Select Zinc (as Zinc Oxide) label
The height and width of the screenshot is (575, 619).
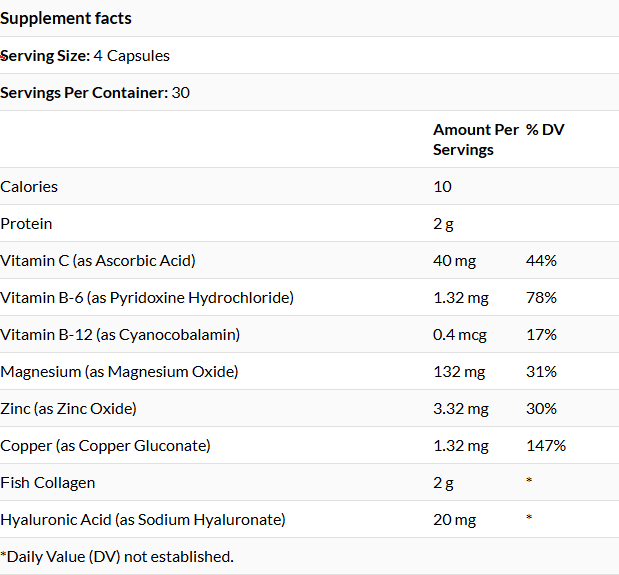[x=68, y=409]
